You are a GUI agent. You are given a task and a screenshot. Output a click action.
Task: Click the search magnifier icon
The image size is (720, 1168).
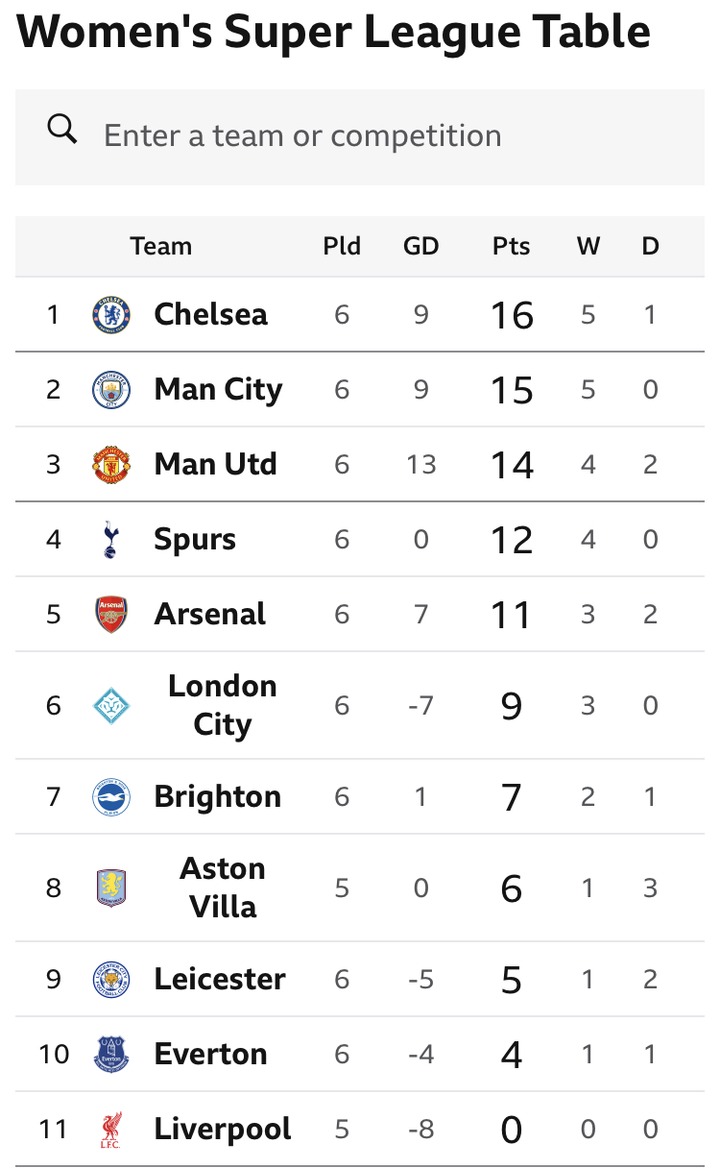62,130
